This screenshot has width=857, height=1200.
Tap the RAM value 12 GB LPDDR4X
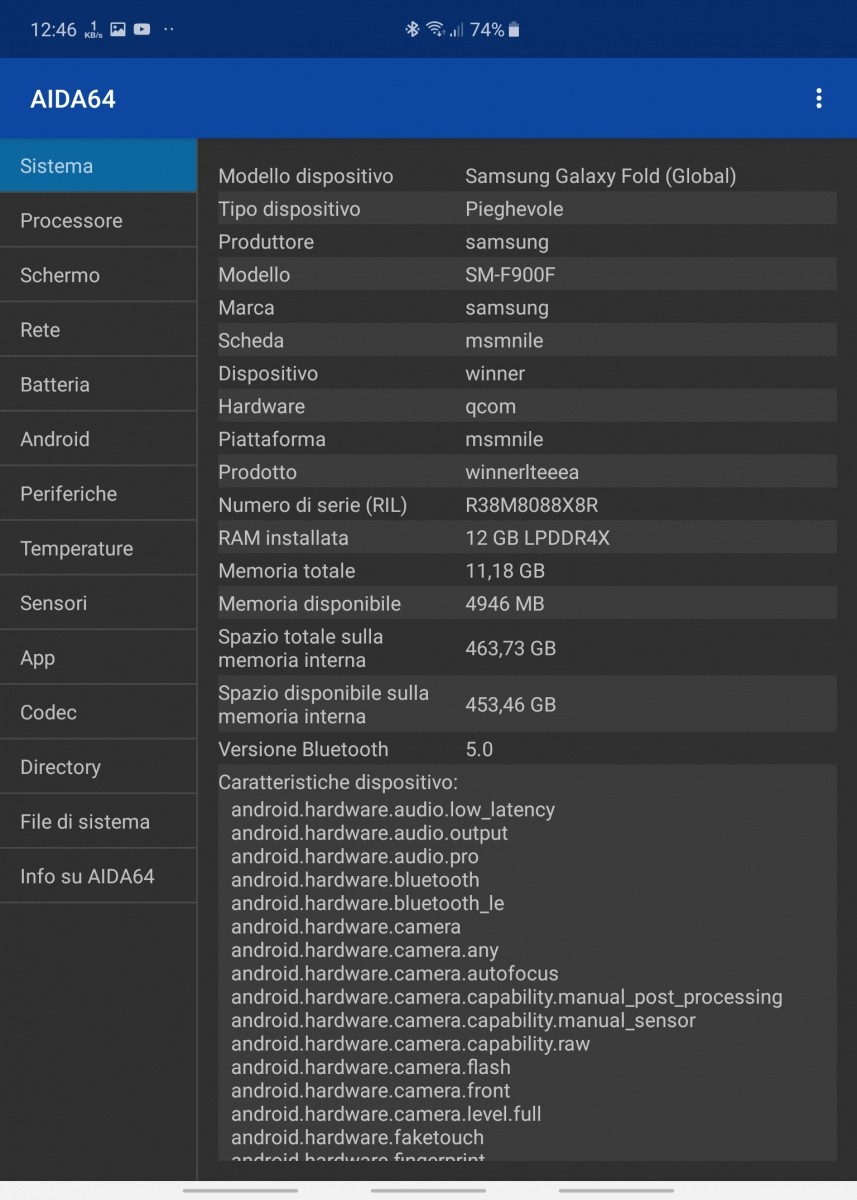pyautogui.click(x=537, y=538)
